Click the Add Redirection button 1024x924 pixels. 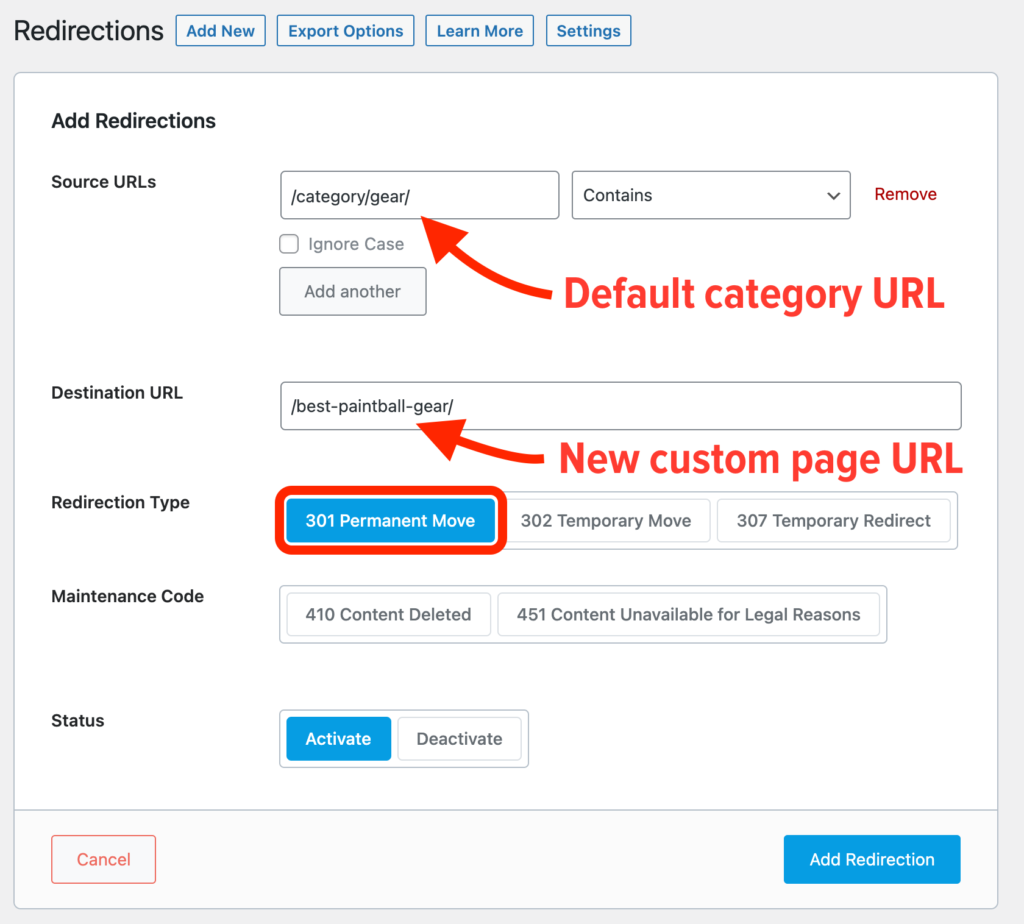click(x=871, y=860)
